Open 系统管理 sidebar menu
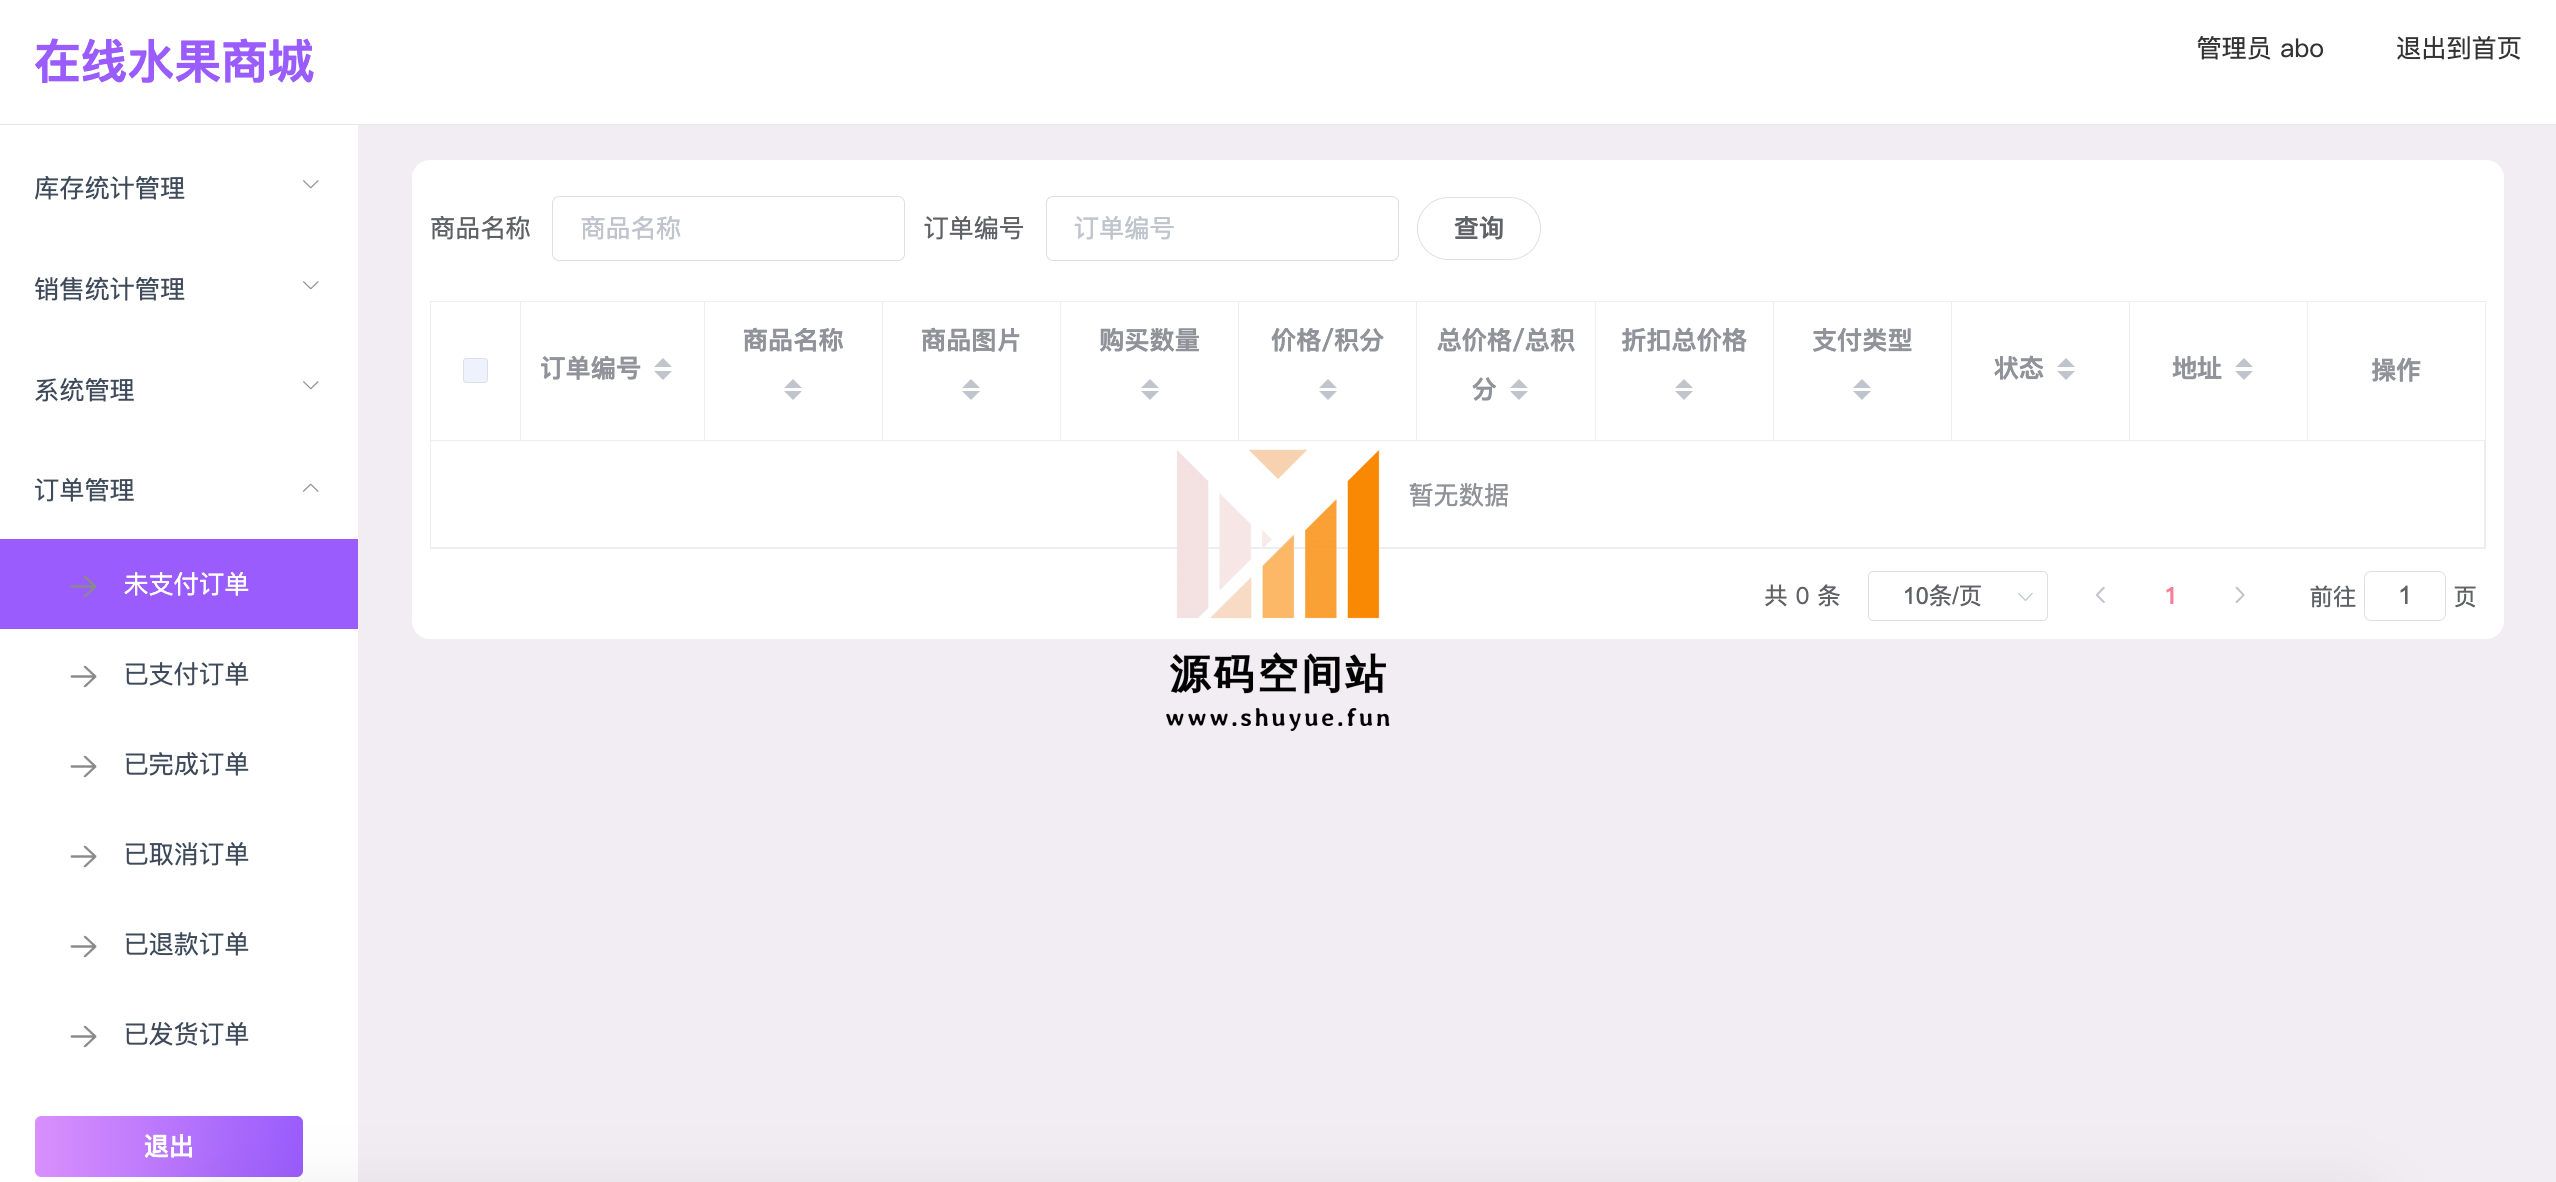This screenshot has height=1182, width=2556. pos(179,389)
